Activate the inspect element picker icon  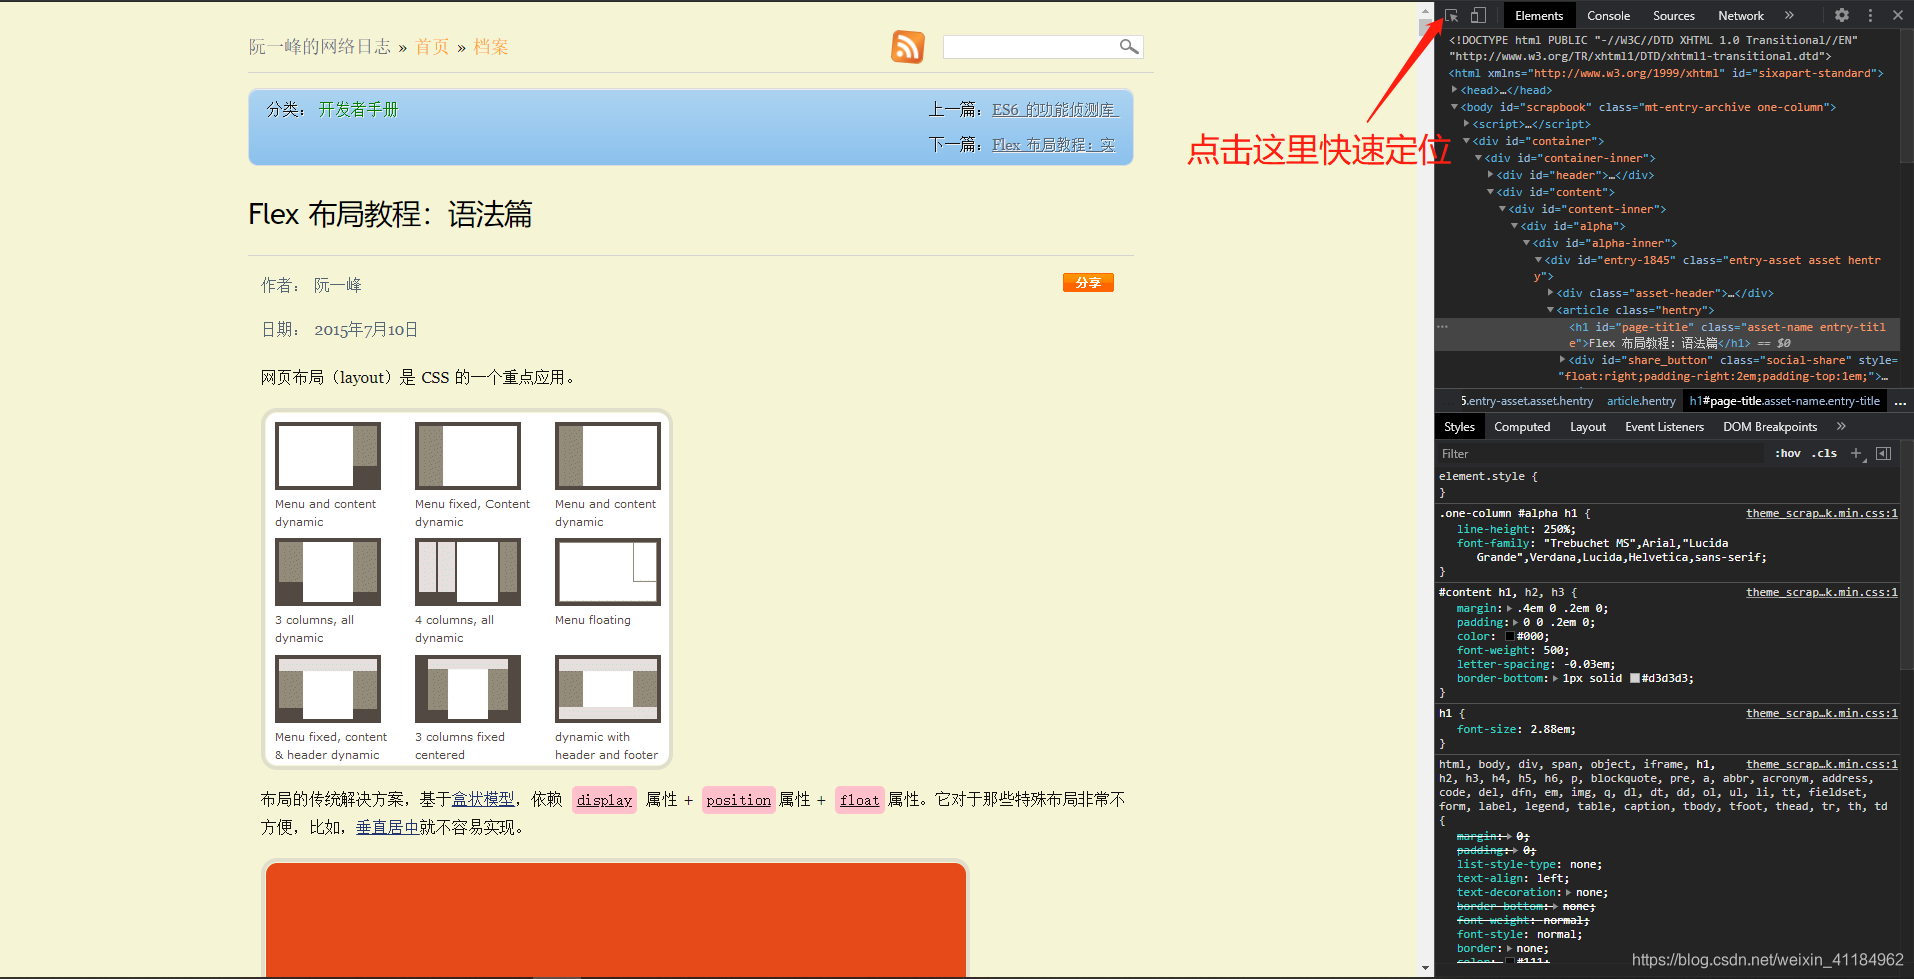1451,15
